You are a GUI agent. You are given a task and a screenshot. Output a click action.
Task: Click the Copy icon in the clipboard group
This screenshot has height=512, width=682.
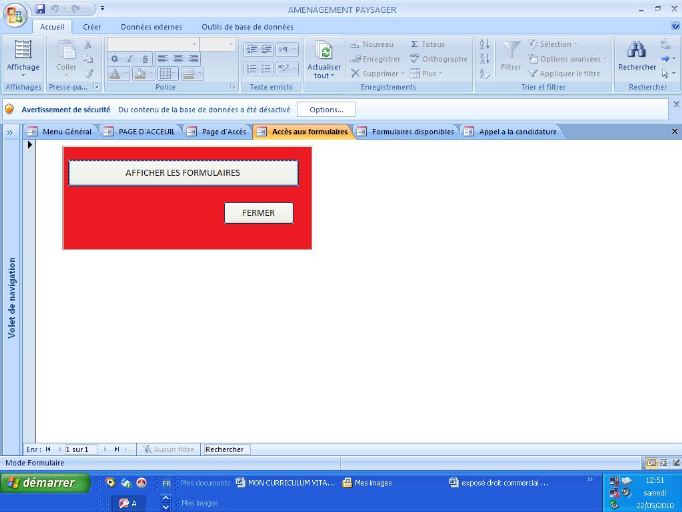(88, 59)
